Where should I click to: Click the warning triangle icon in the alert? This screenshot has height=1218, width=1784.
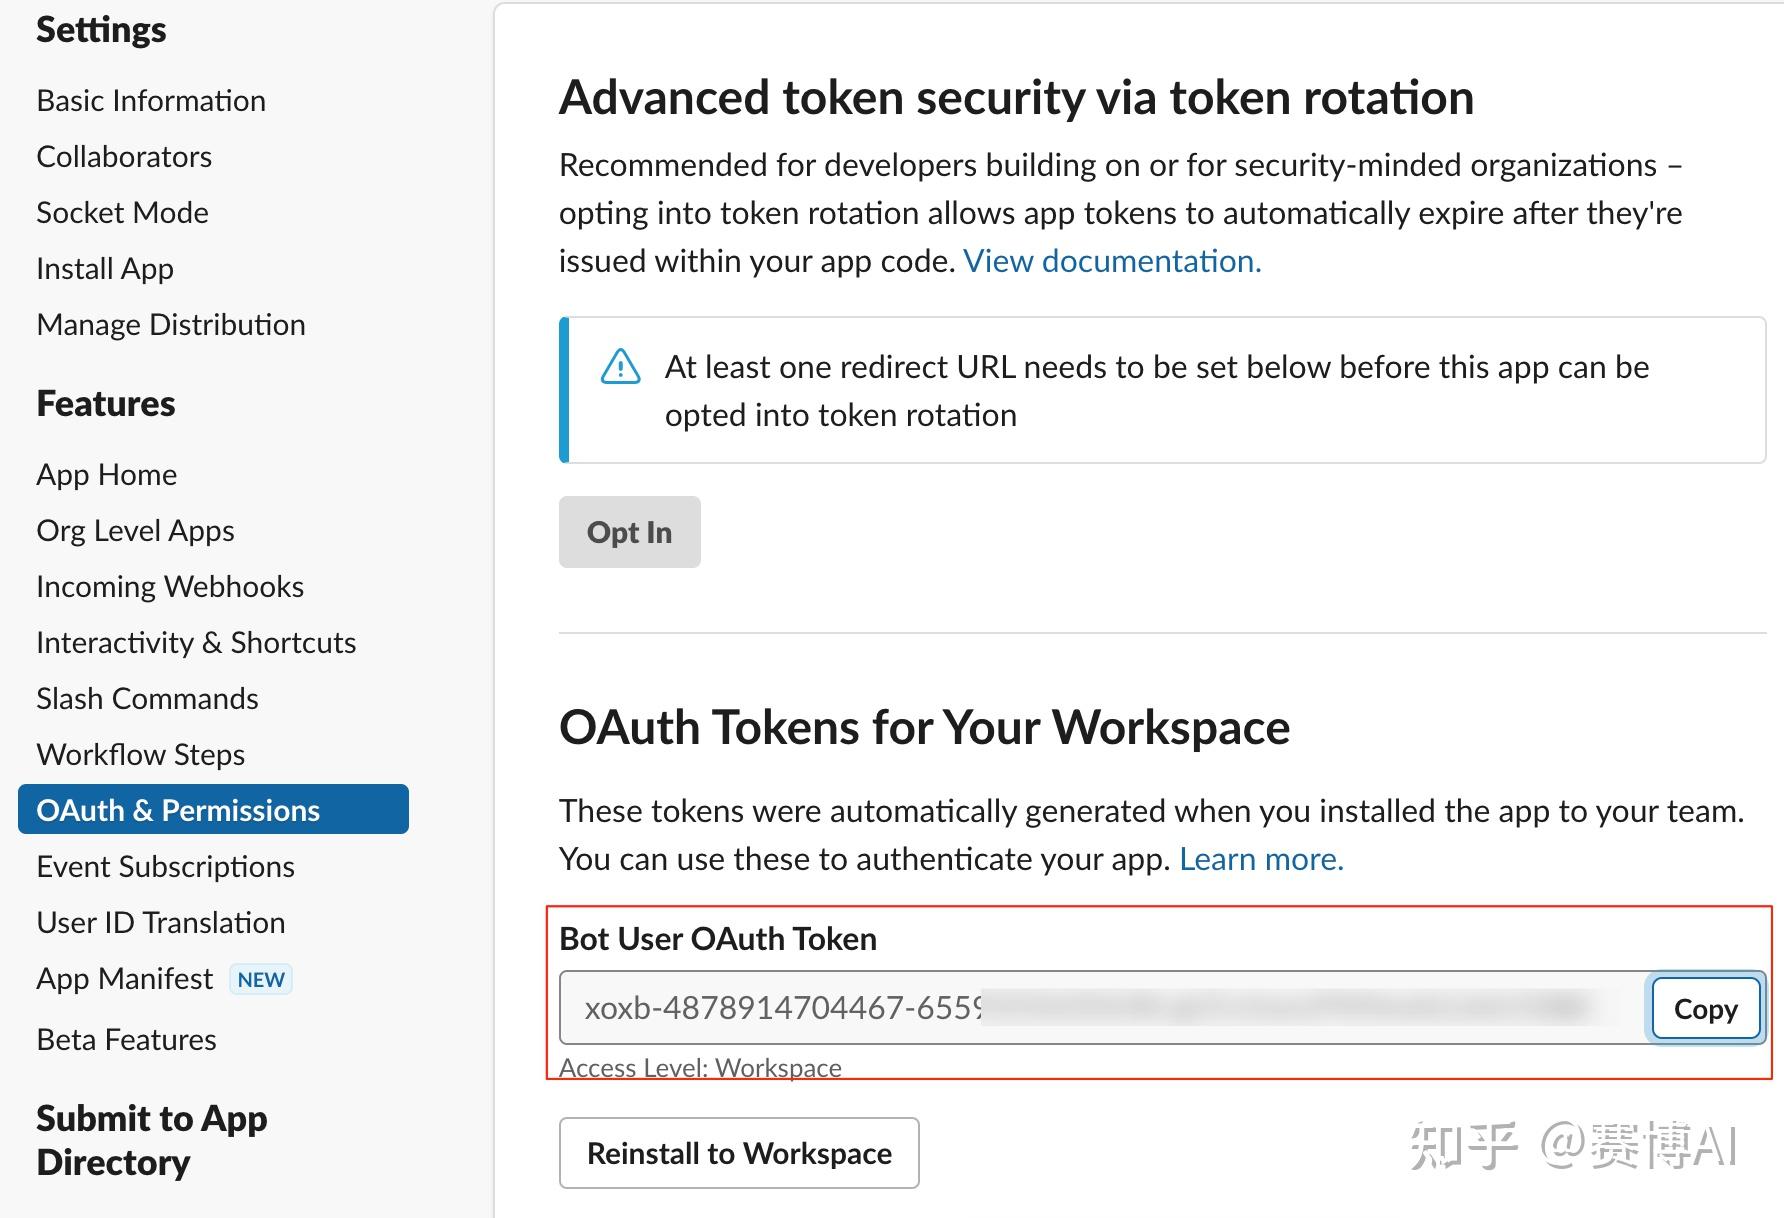(x=620, y=367)
